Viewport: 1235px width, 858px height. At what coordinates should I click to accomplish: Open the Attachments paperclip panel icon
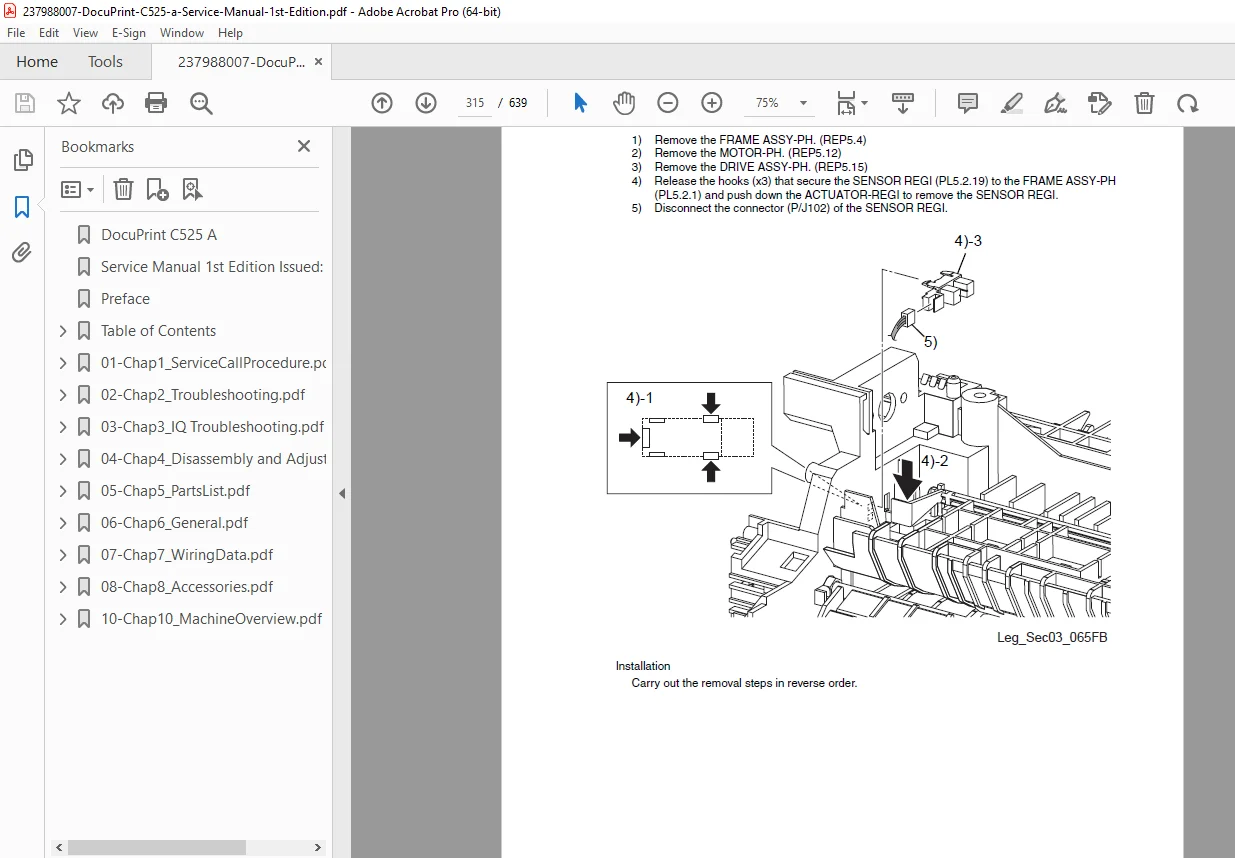(x=22, y=253)
